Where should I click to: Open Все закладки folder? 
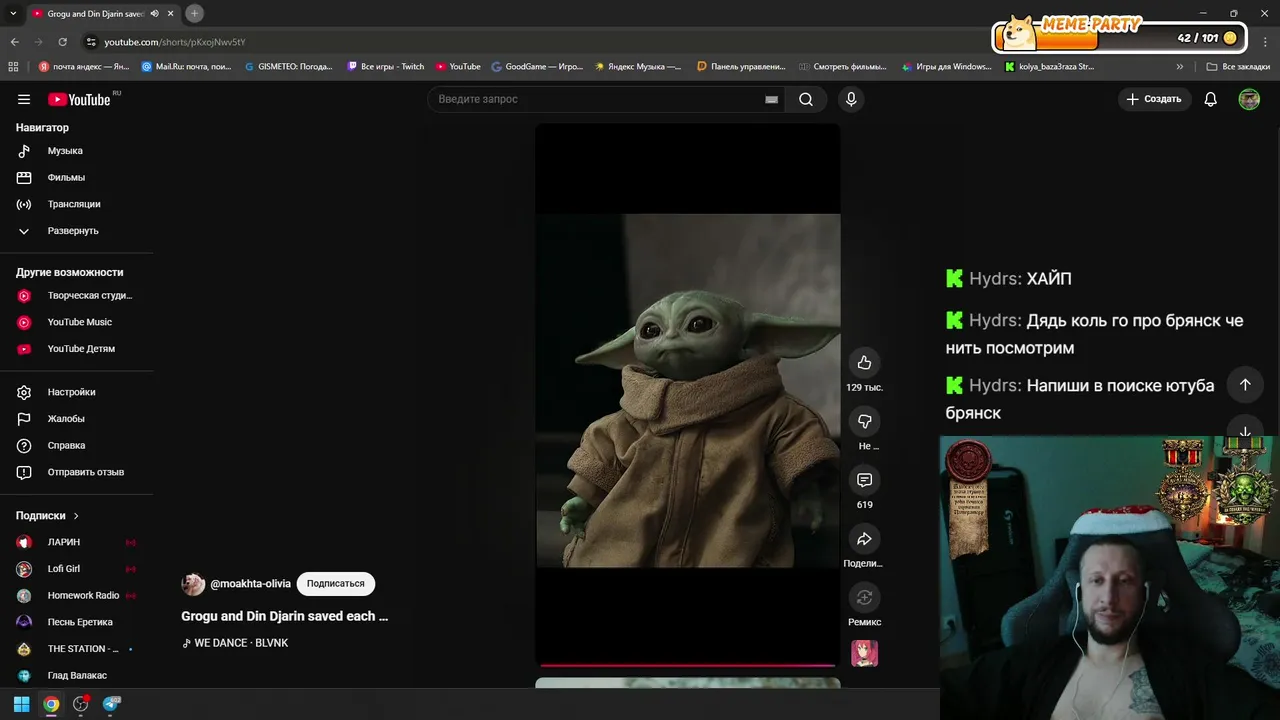pyautogui.click(x=1238, y=67)
